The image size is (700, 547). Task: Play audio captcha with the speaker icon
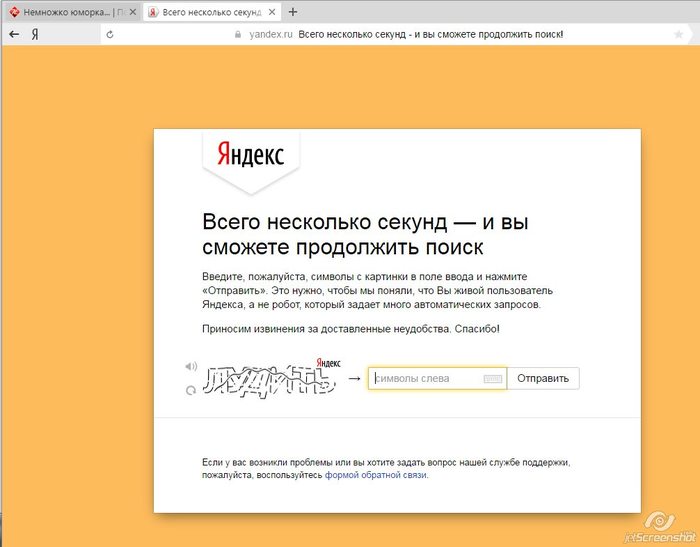click(191, 367)
